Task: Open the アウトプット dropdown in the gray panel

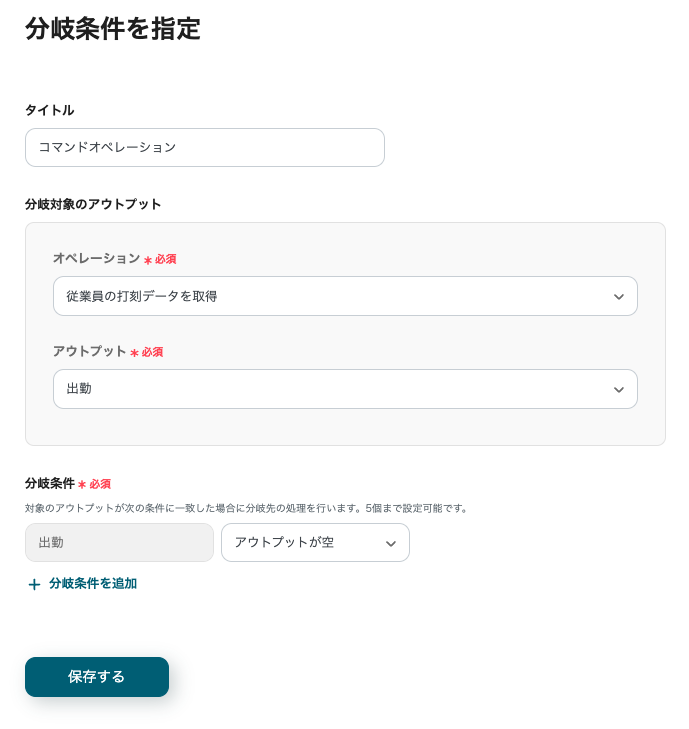Action: 330,389
